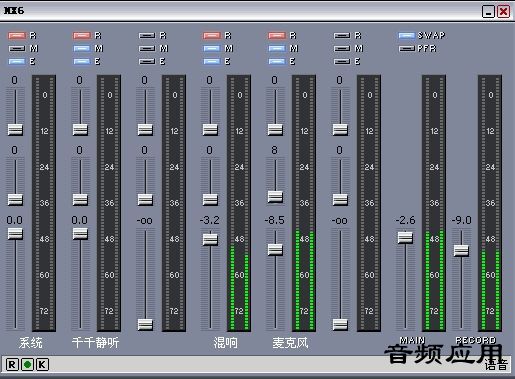
Task: Toggle the SWAP indicator button
Action: pos(407,36)
